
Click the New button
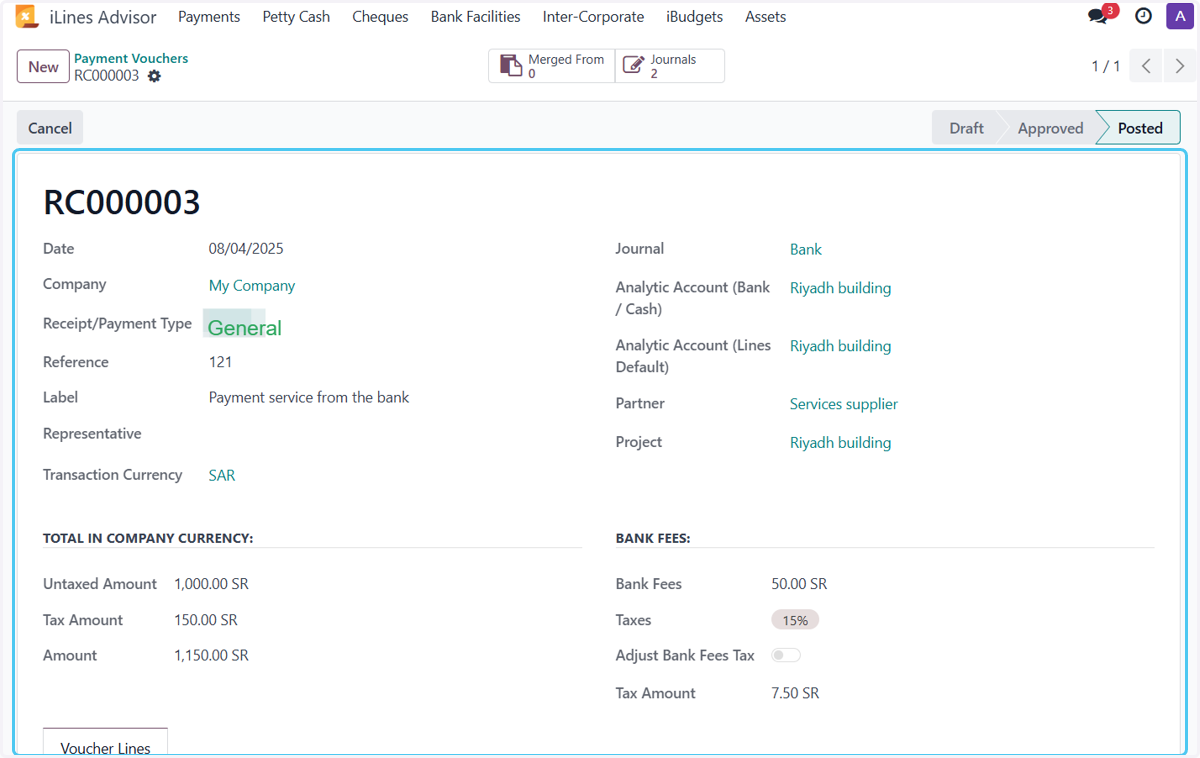click(x=43, y=67)
